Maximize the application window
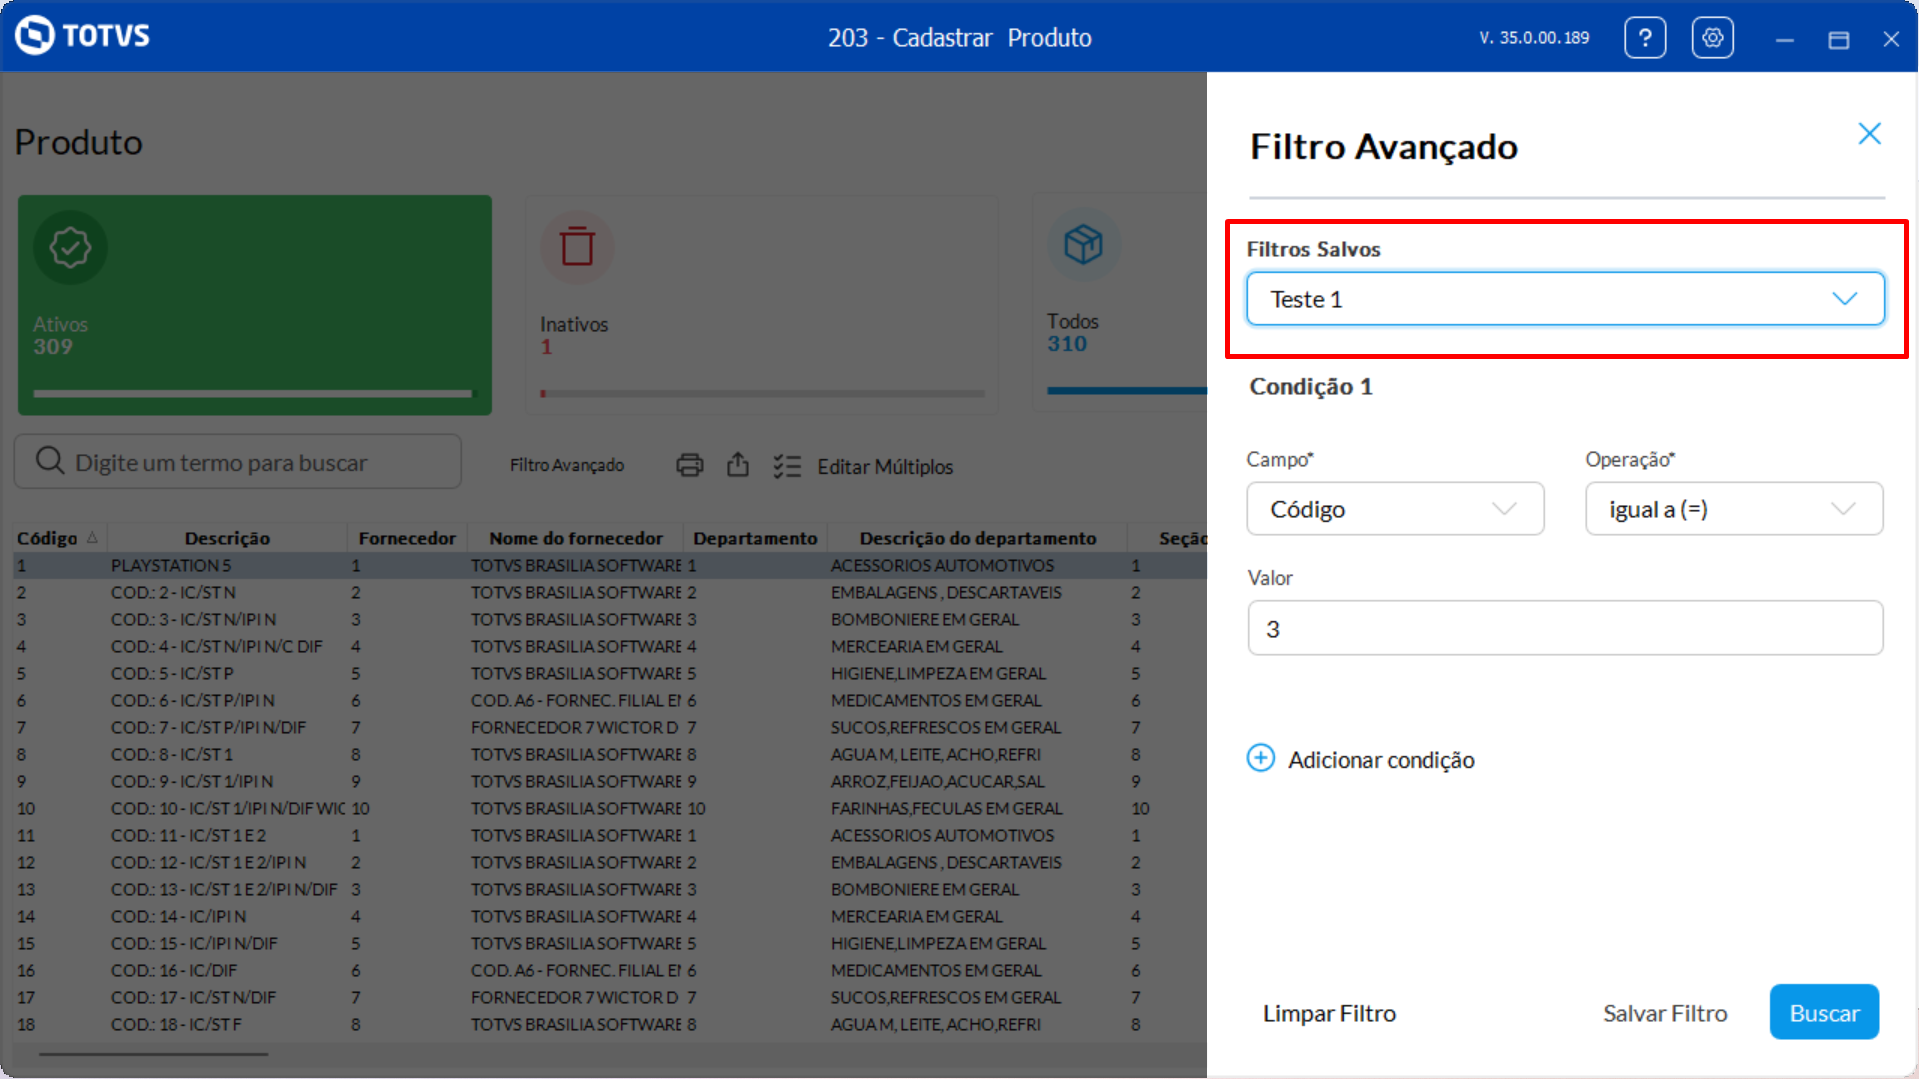 pos(1838,40)
